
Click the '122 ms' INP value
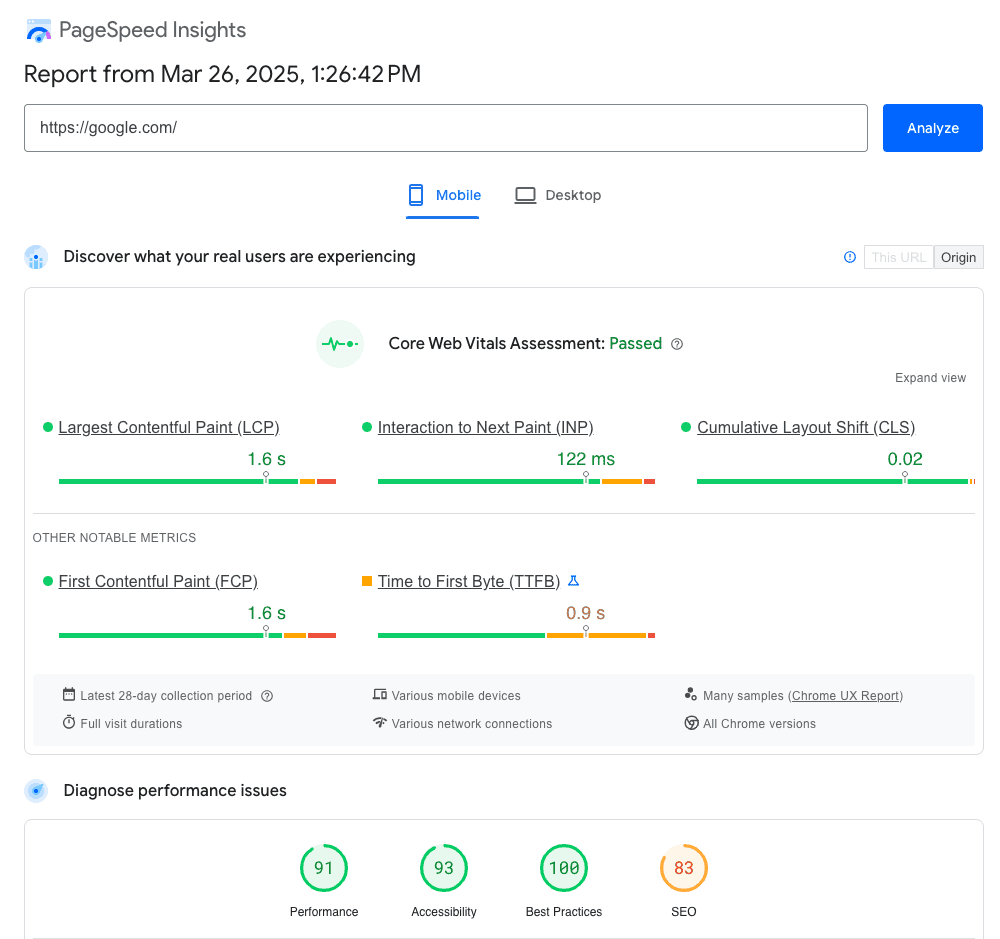[585, 459]
